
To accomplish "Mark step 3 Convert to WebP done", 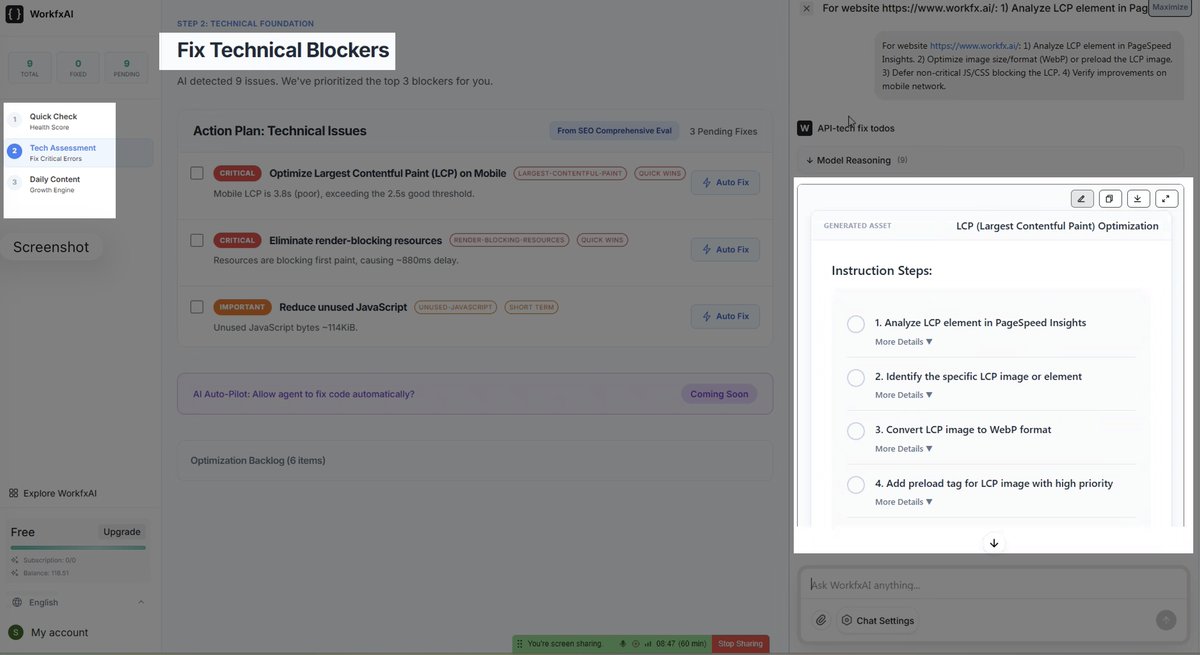I will 856,431.
